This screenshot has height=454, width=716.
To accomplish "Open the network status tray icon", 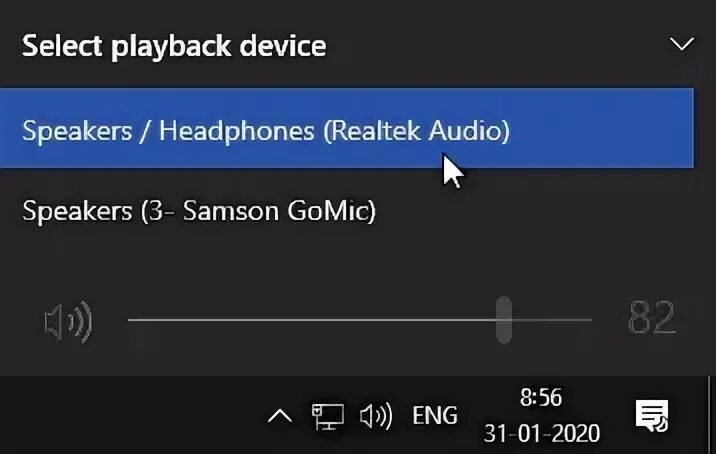I will click(328, 416).
